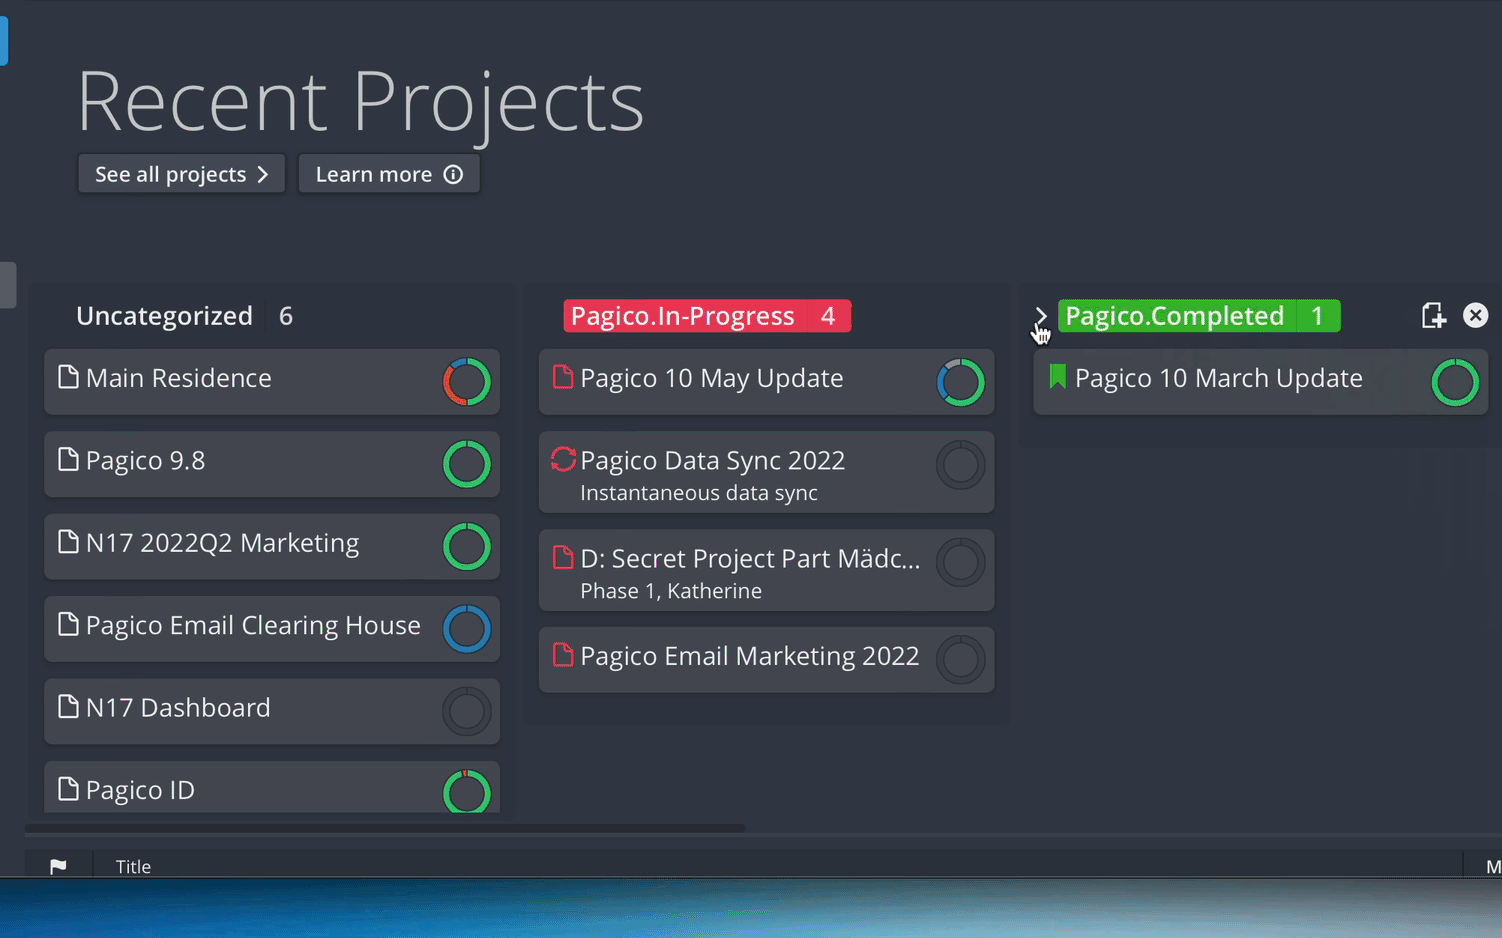
Task: Open D: Secret Project Part project card
Action: click(767, 570)
